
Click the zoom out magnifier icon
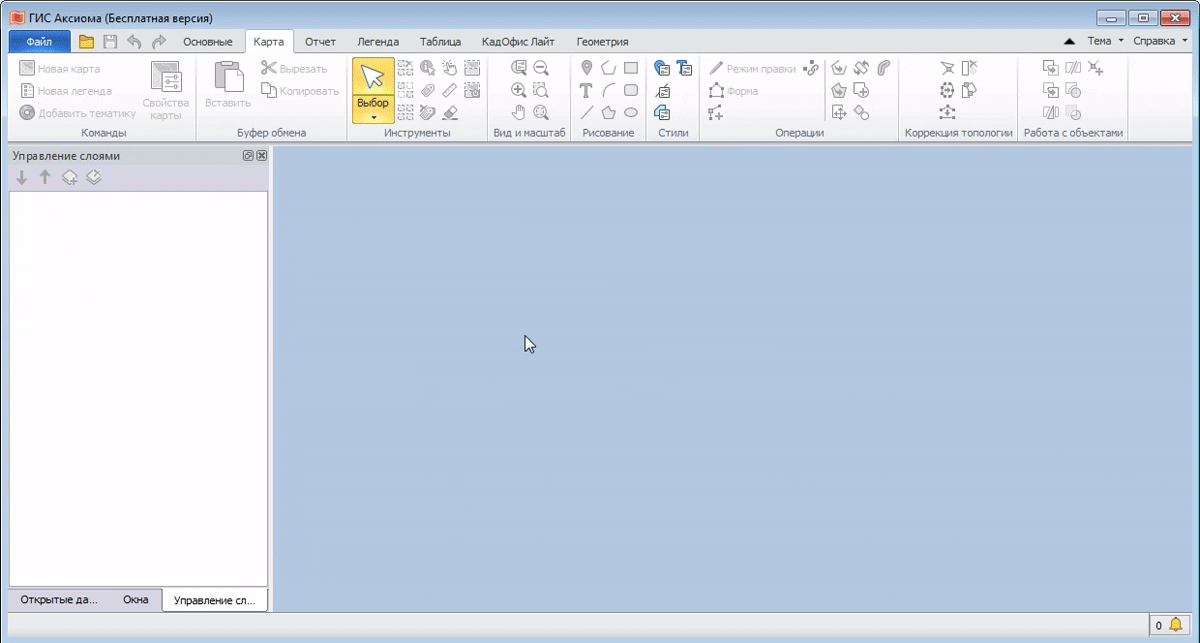[x=541, y=68]
